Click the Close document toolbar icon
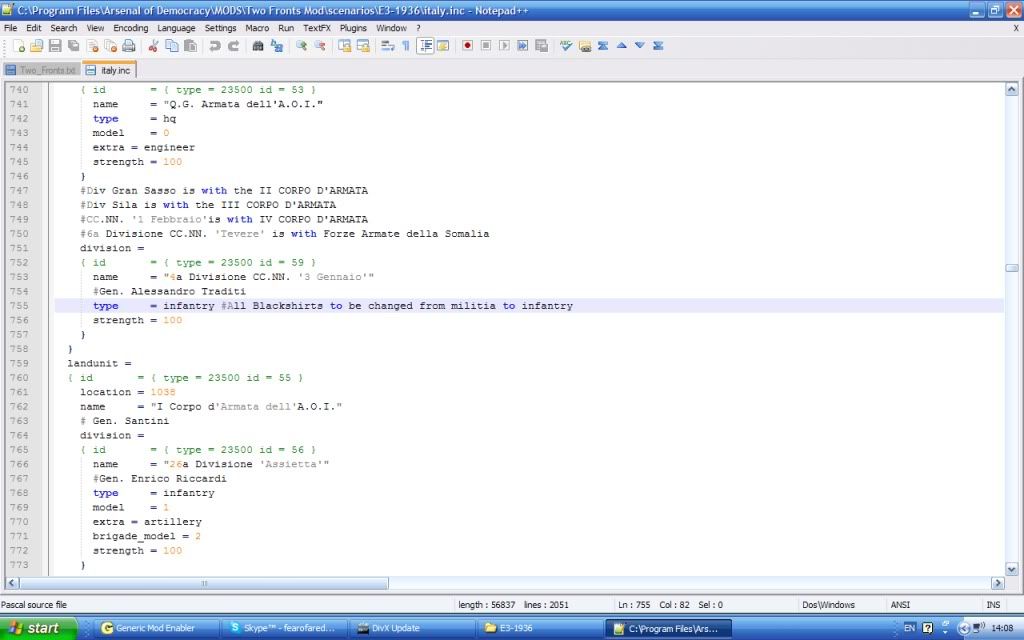Screen dimensions: 1024x640 click(92, 46)
